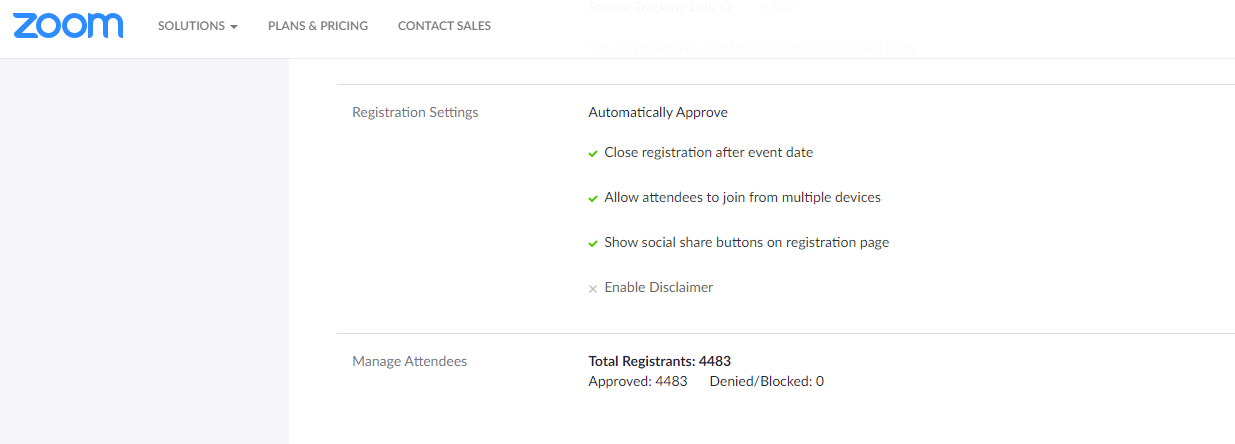
Task: Click Total Registrants: 4483
Action: click(660, 361)
